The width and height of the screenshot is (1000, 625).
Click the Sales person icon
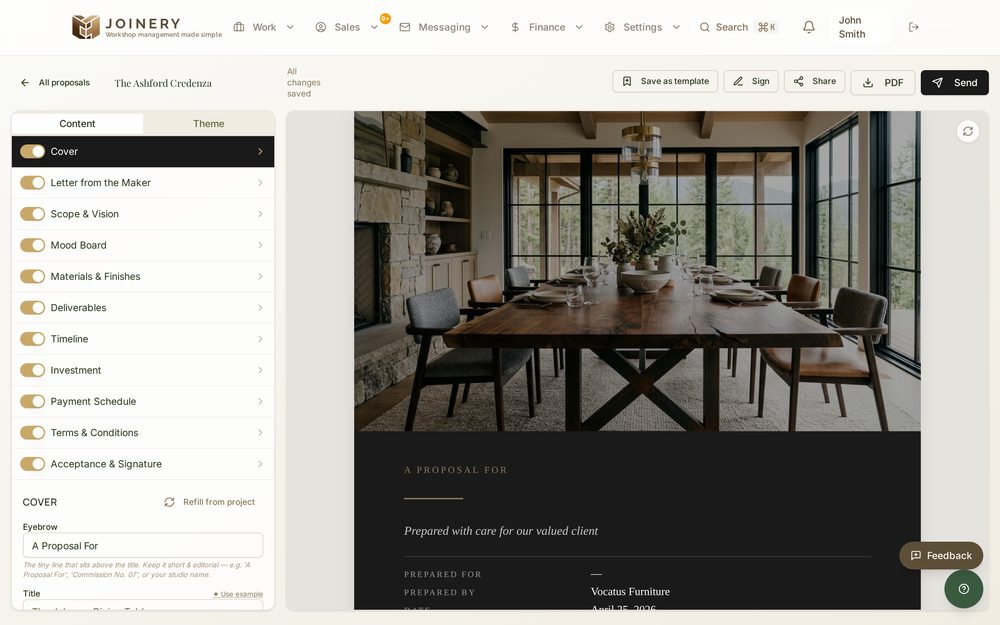coord(321,27)
